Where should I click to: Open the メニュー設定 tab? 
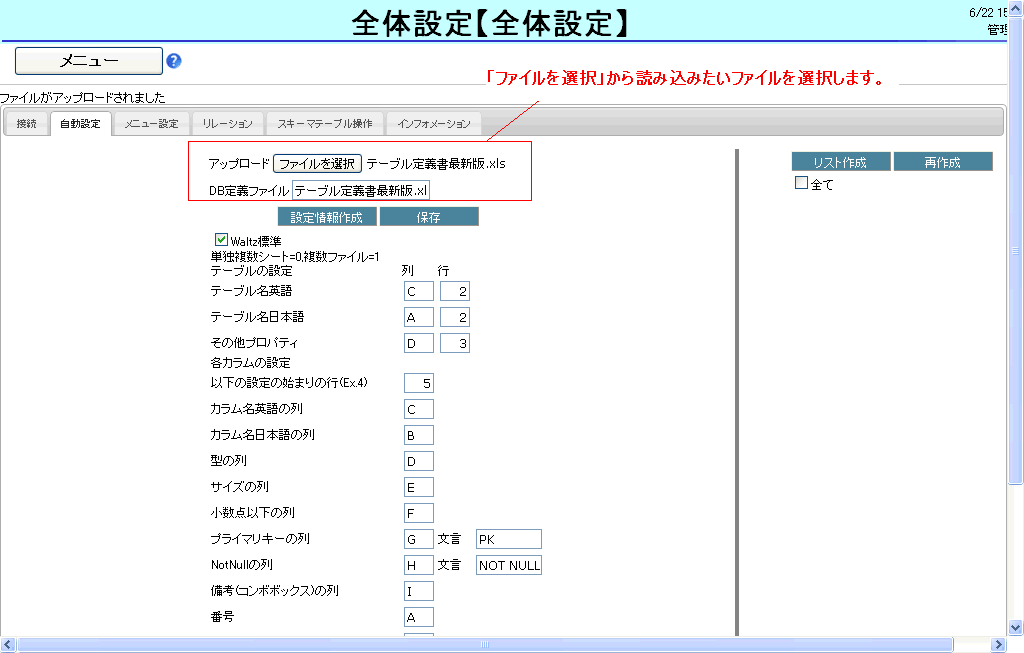pyautogui.click(x=151, y=124)
